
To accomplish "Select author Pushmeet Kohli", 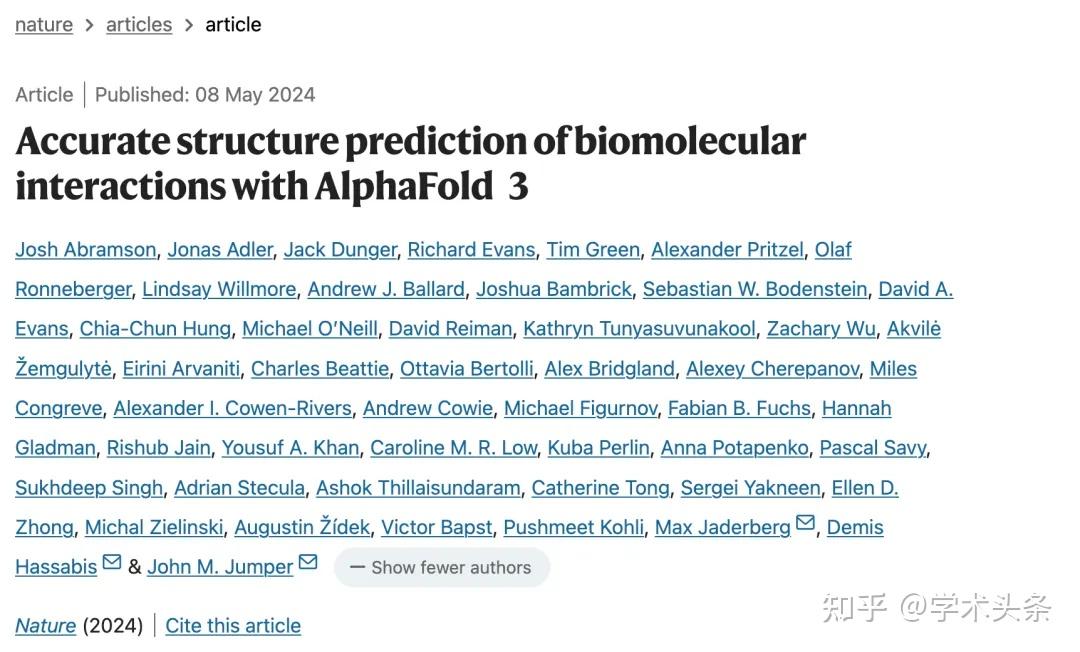I will click(573, 527).
